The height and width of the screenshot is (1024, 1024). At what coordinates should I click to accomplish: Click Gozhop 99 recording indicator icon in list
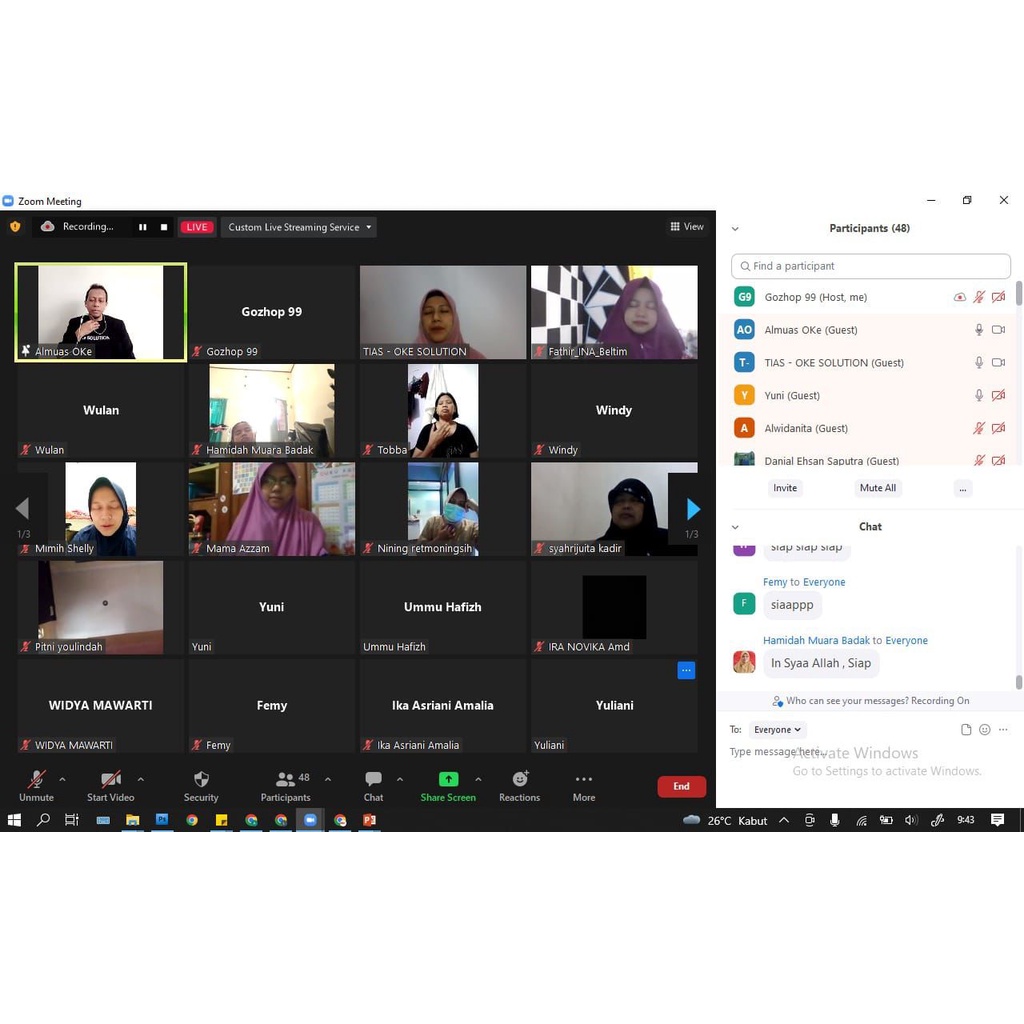pyautogui.click(x=959, y=297)
